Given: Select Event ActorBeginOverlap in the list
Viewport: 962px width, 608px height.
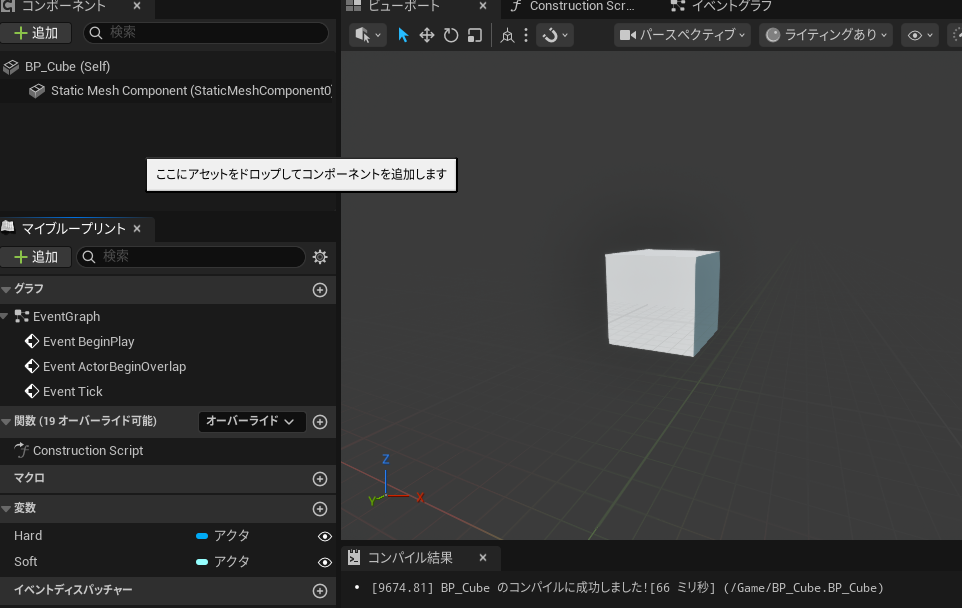Looking at the screenshot, I should (114, 367).
